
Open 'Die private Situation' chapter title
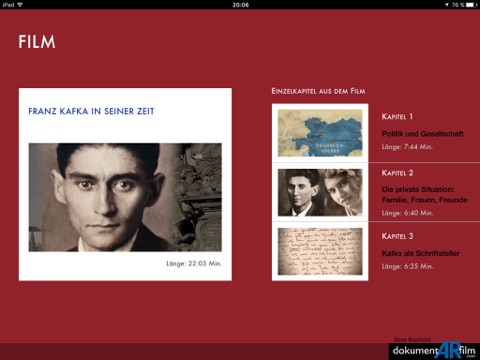pos(424,195)
